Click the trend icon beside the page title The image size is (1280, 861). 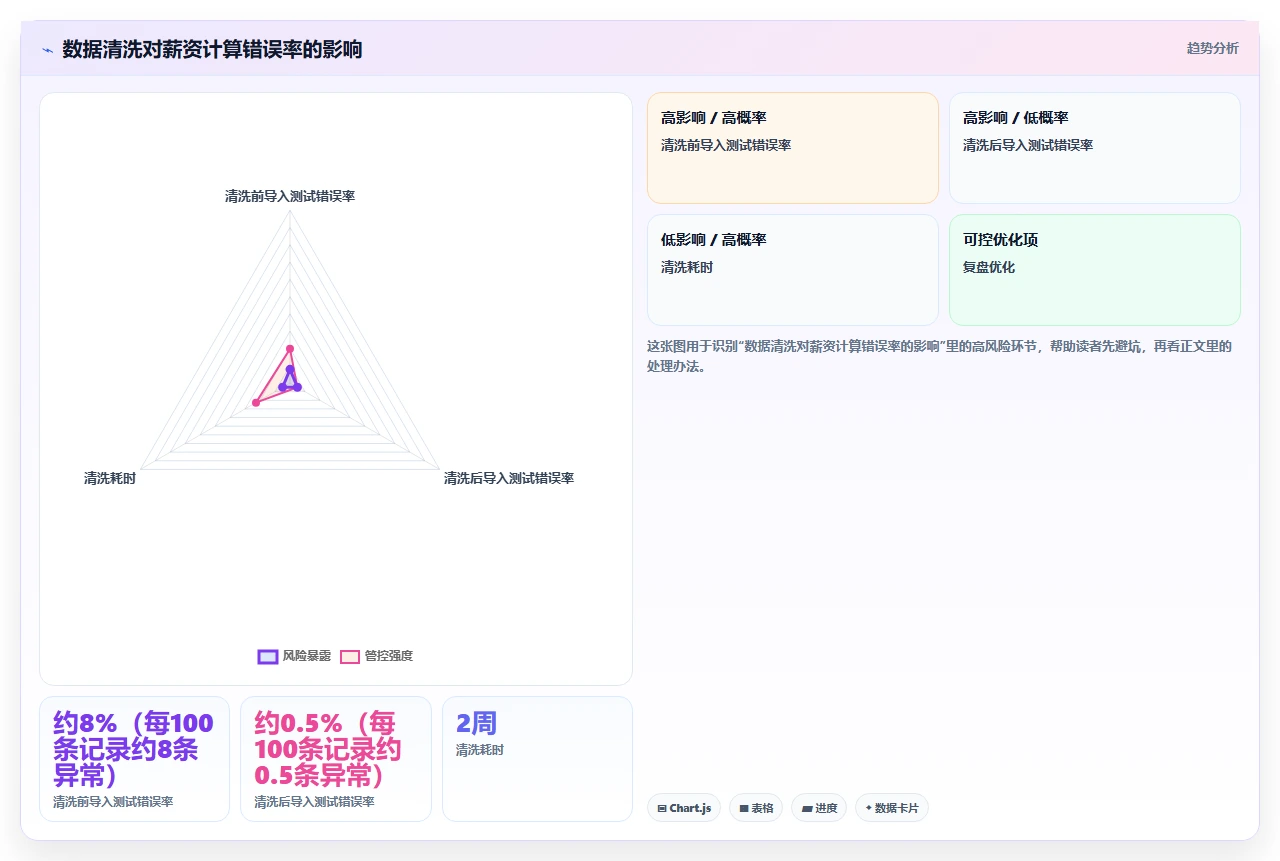click(x=47, y=49)
